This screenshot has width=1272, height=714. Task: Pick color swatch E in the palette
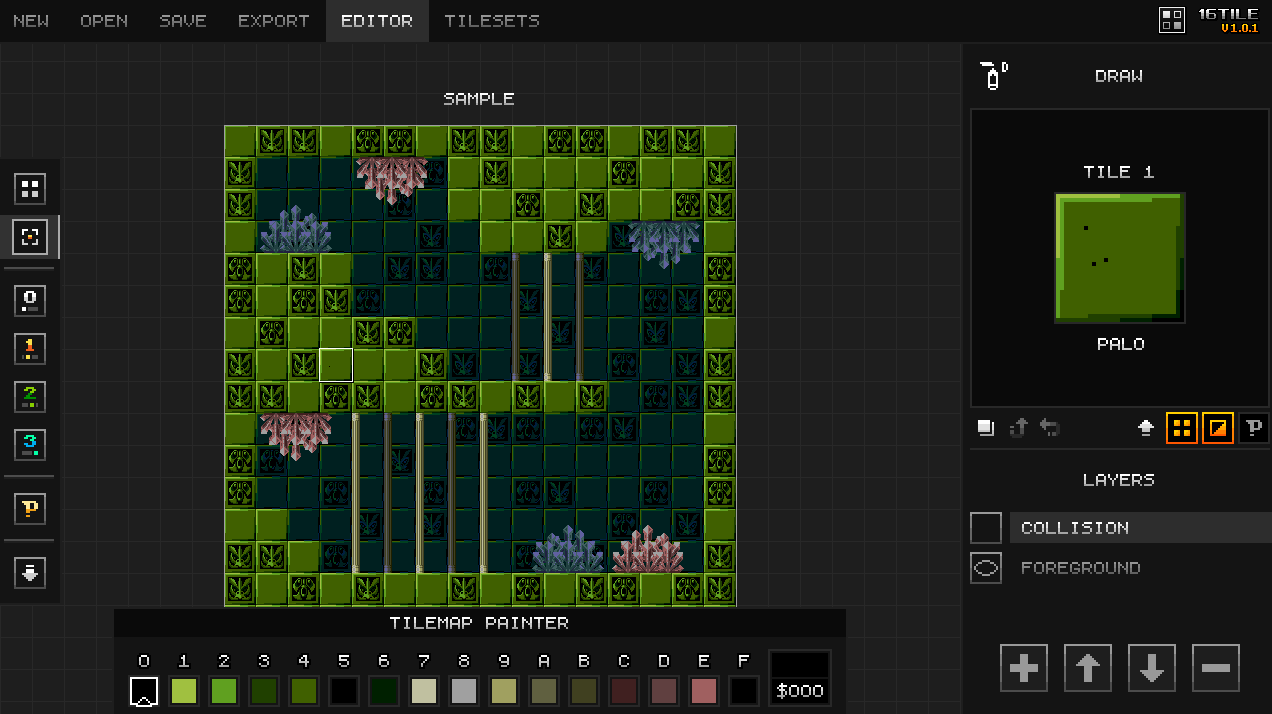pyautogui.click(x=704, y=691)
